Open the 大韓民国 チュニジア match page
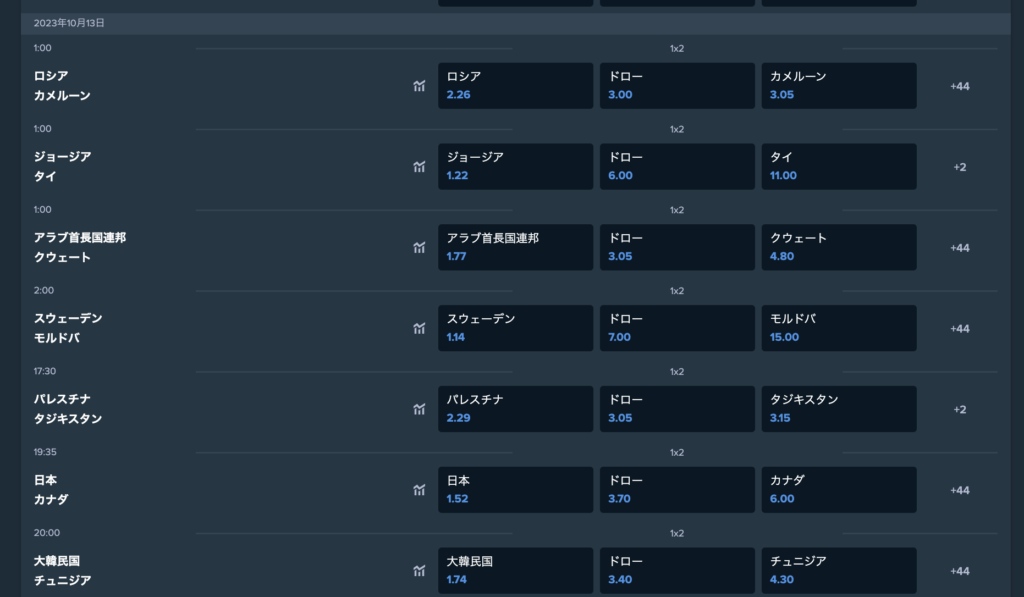1024x597 pixels. point(62,570)
